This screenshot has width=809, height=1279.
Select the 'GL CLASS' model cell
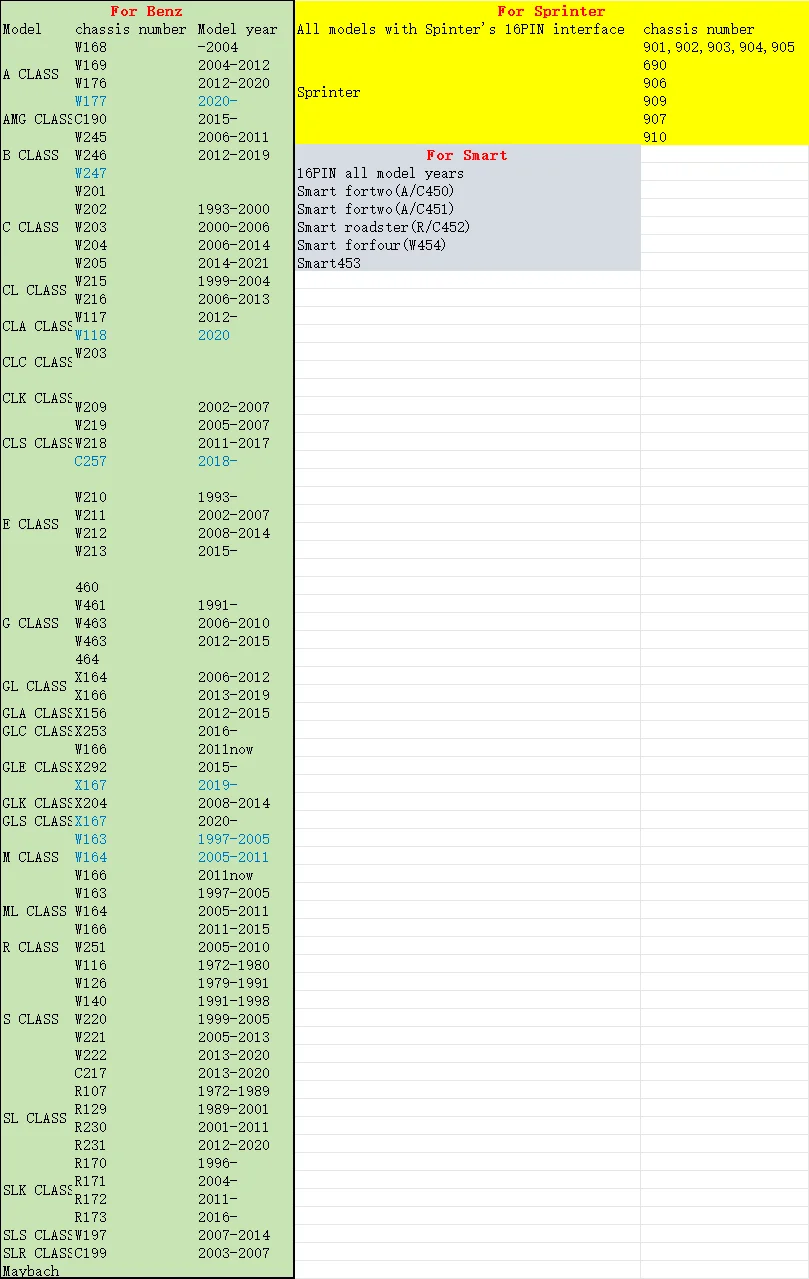click(35, 686)
